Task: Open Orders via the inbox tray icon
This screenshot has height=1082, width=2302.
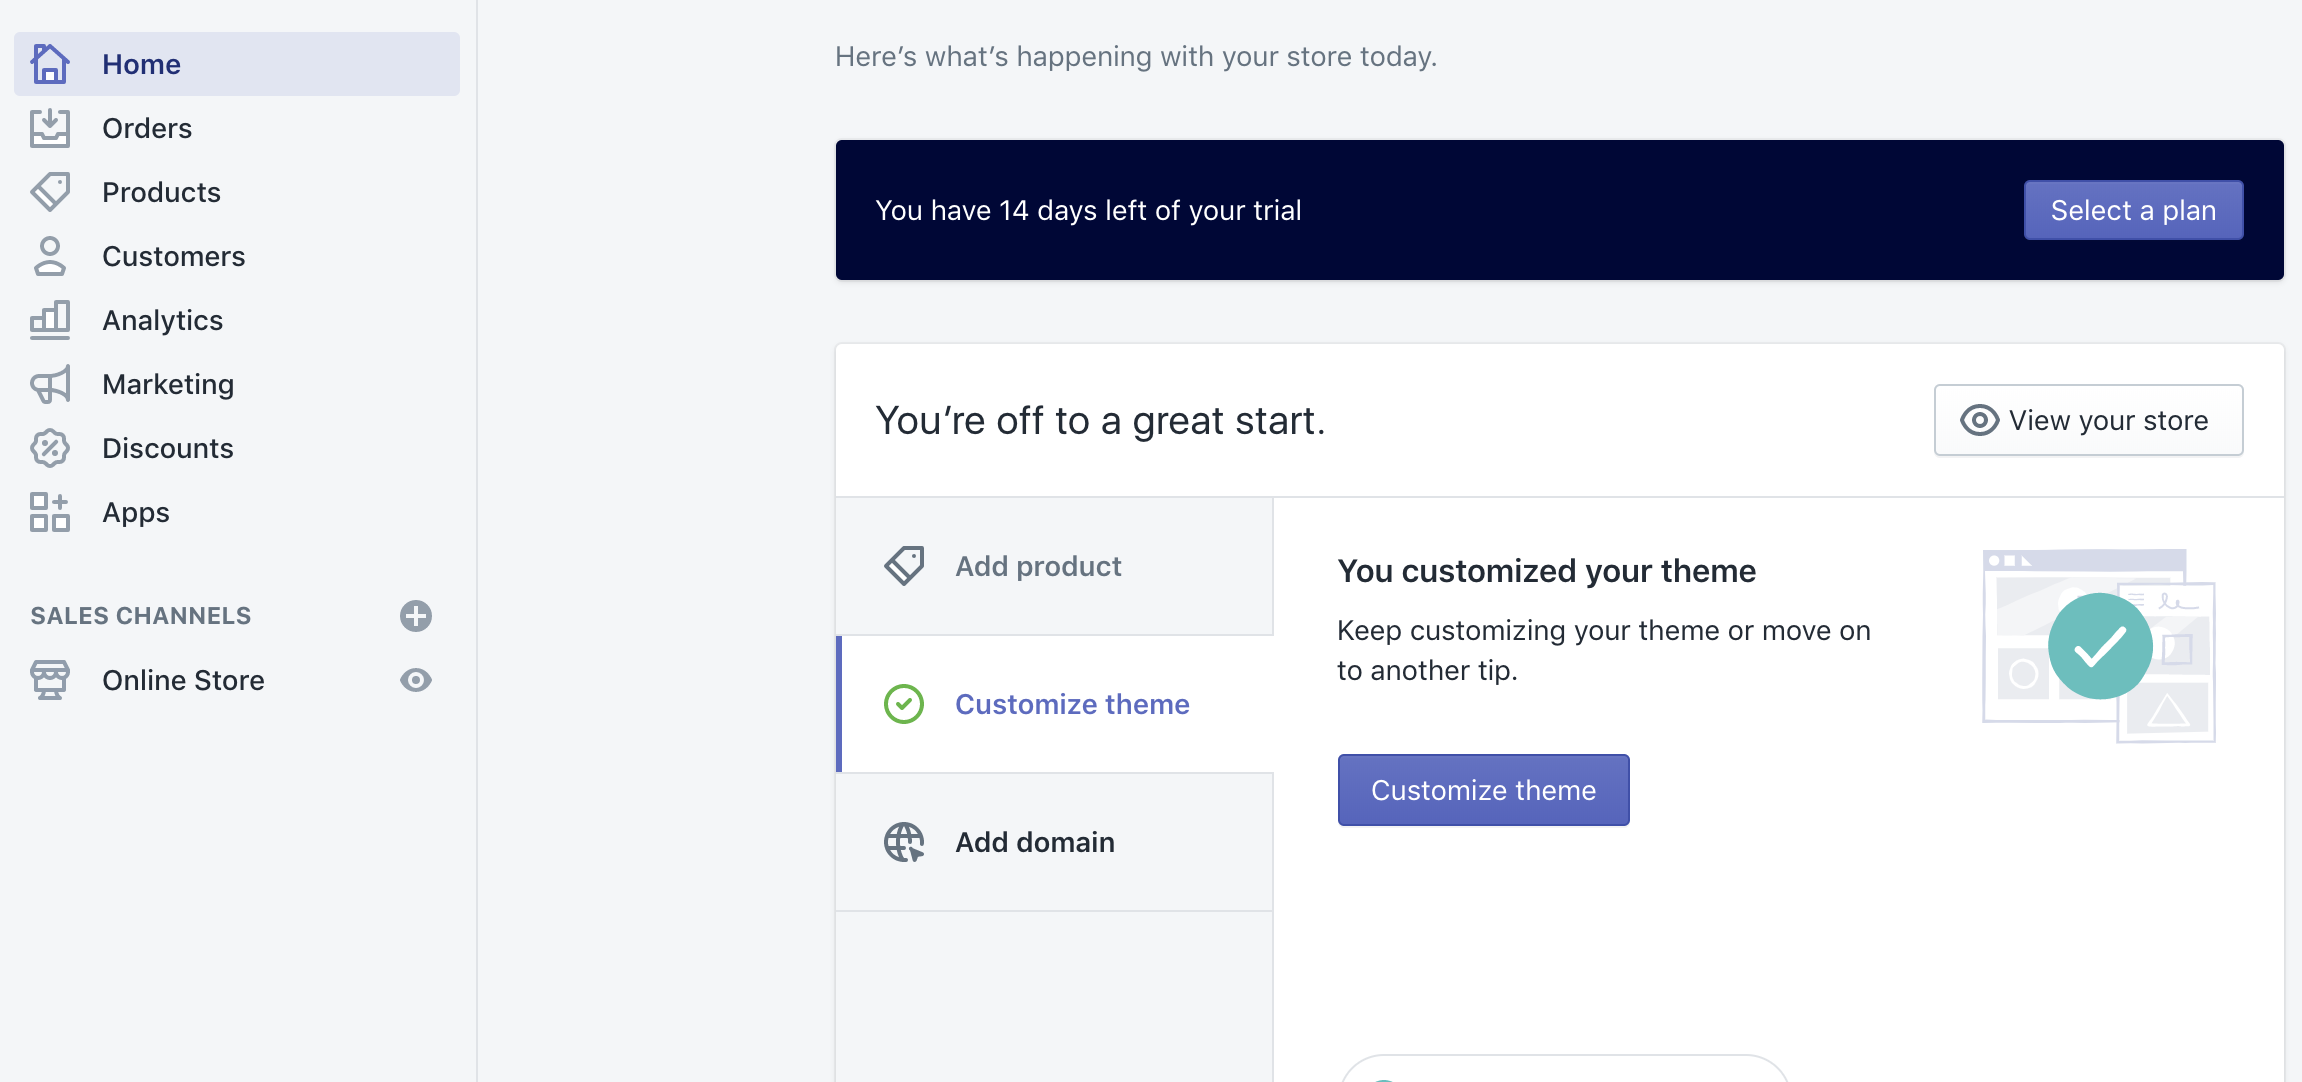Action: pos(49,128)
